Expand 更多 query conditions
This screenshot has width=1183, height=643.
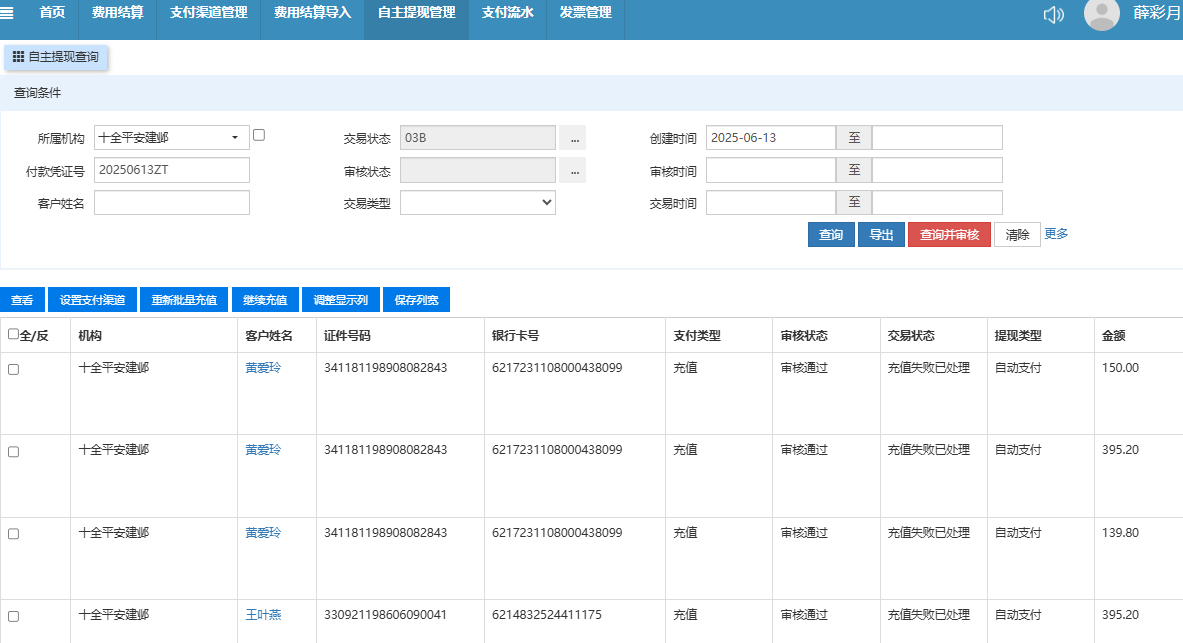(x=1056, y=234)
